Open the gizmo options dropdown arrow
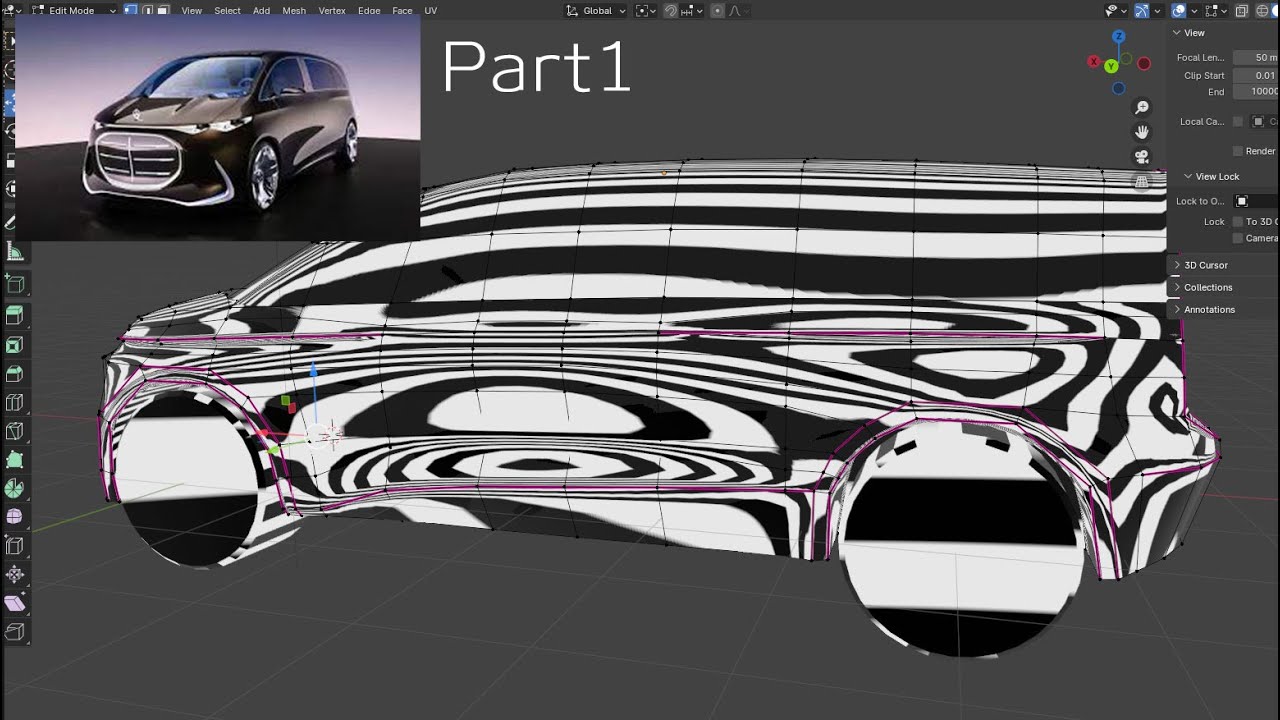The image size is (1280, 720). (1157, 10)
